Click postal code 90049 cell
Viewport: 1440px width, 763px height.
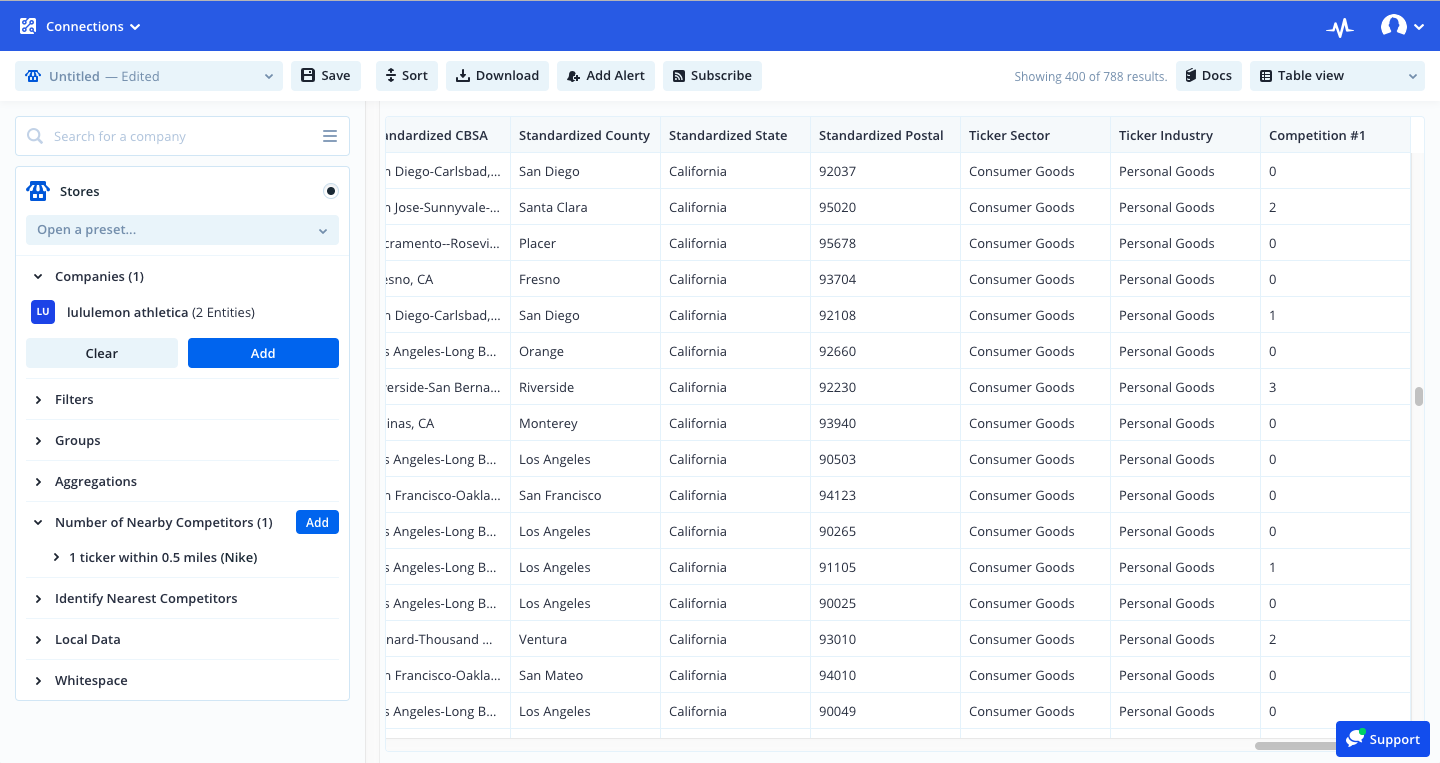point(885,711)
